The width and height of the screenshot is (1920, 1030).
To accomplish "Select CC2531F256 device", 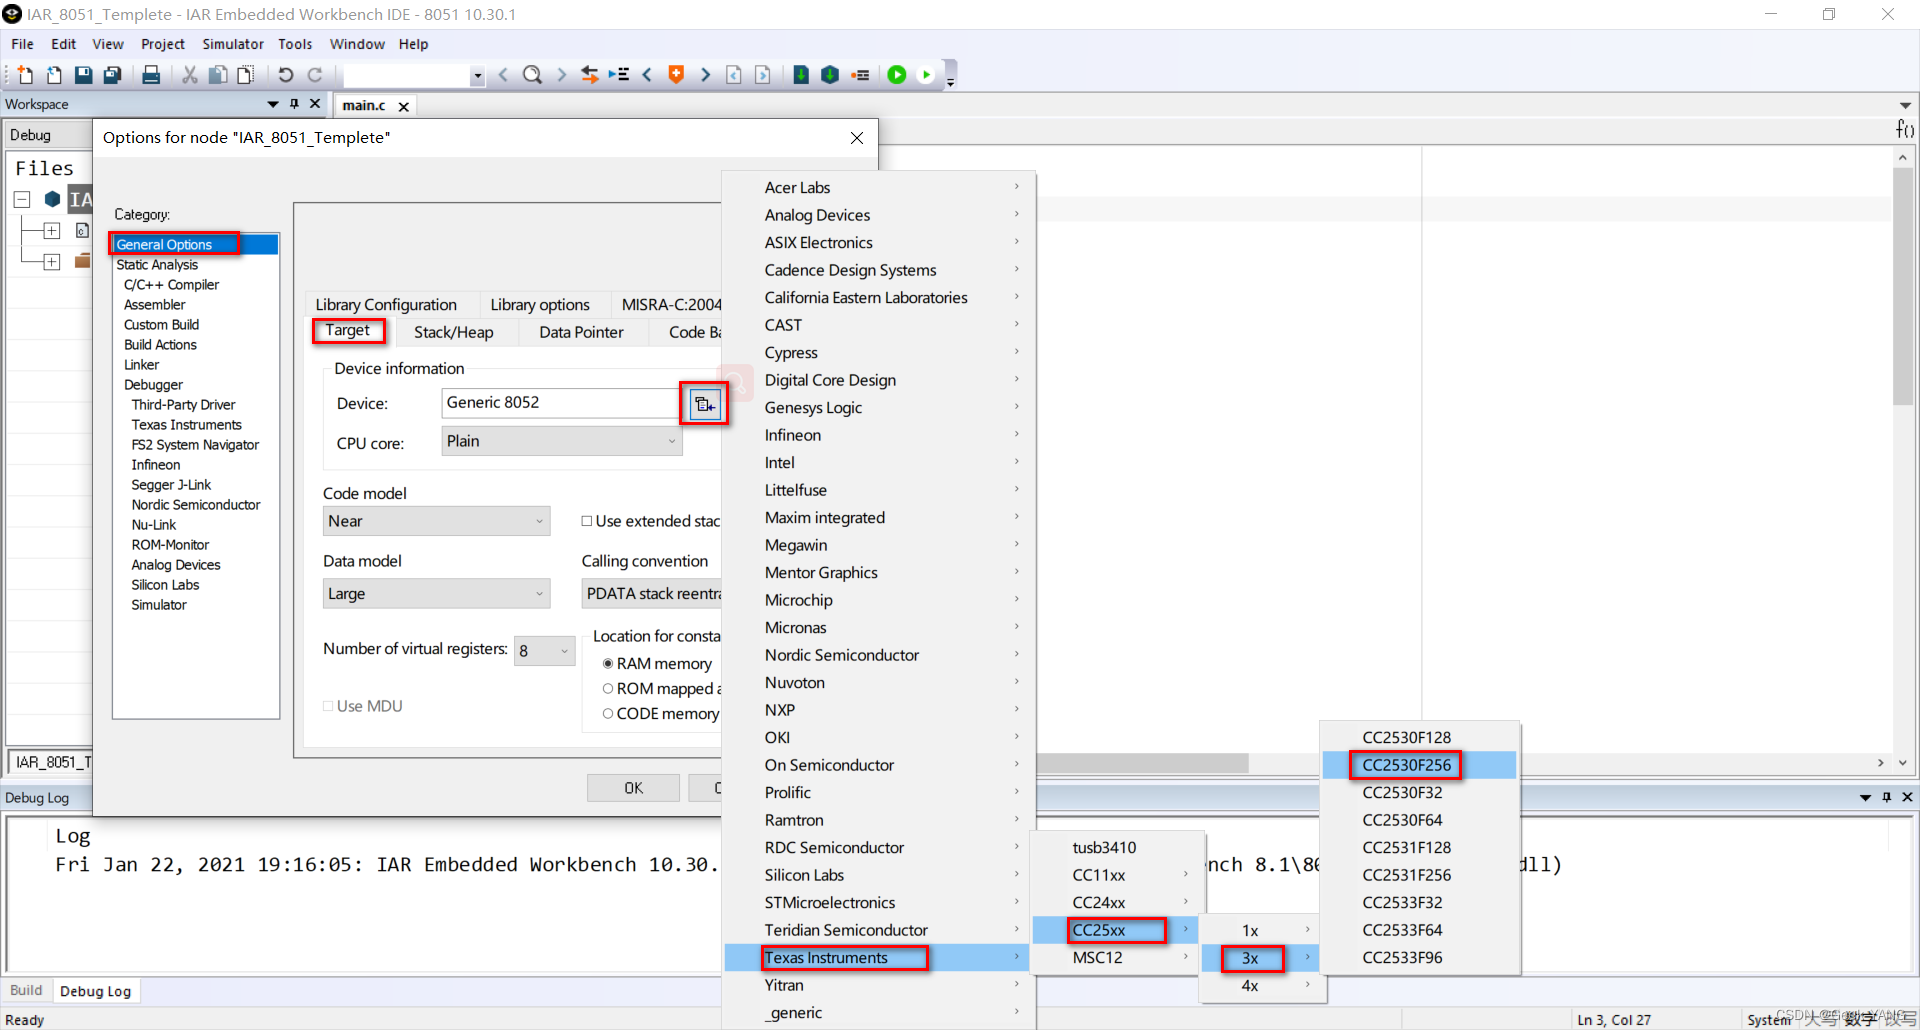I will (1419, 875).
